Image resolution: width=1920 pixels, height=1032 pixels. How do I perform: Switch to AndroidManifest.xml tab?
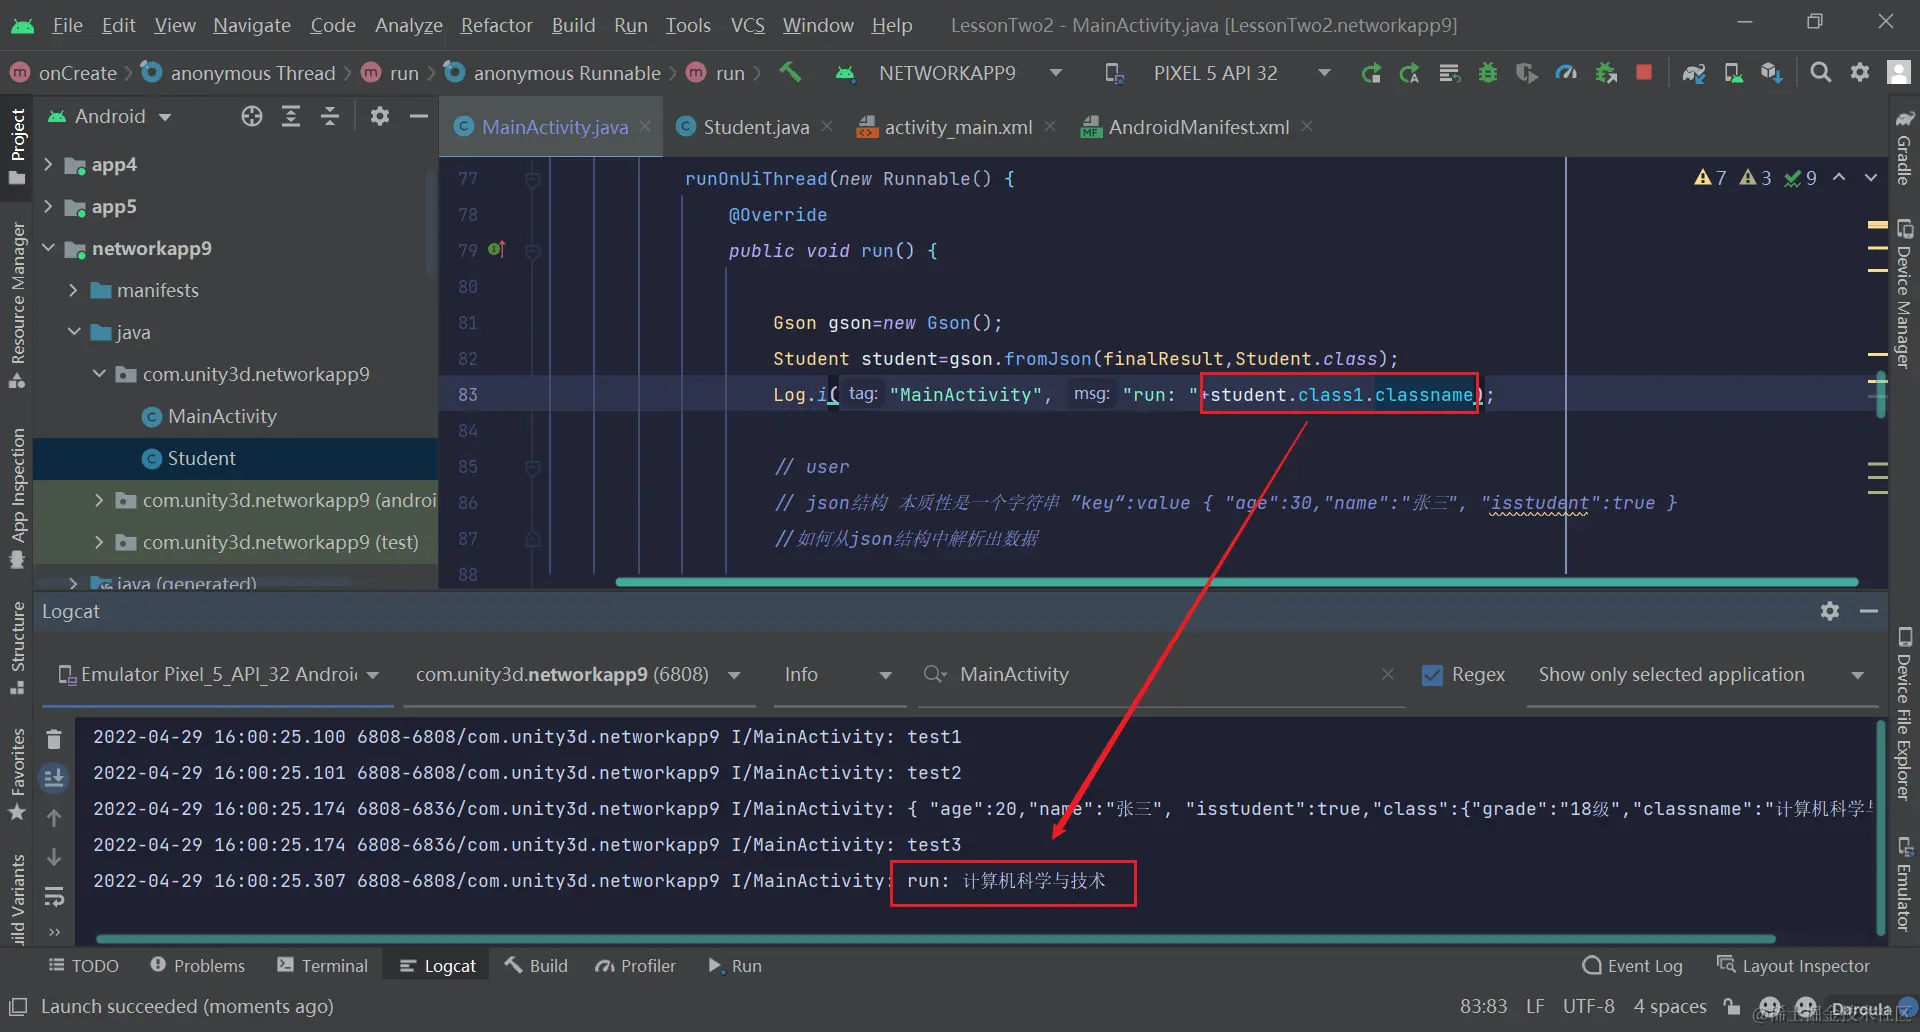click(1198, 127)
